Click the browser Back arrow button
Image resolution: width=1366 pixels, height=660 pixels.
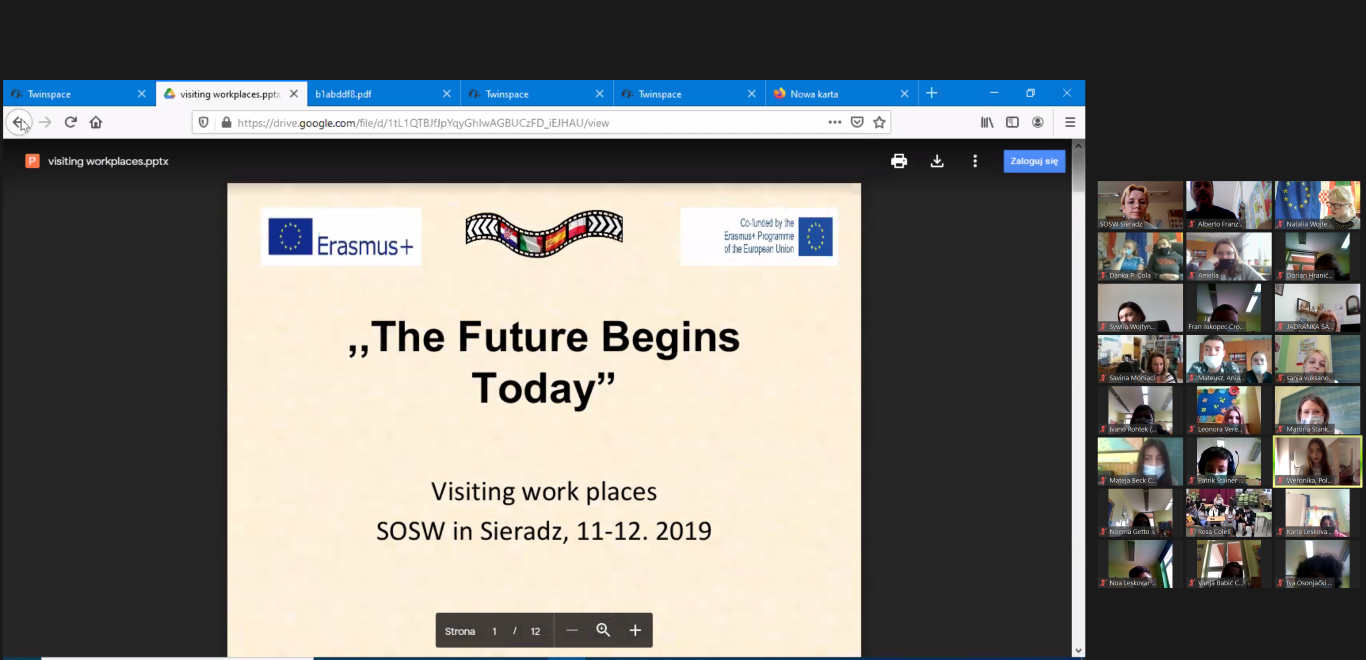pyautogui.click(x=18, y=122)
